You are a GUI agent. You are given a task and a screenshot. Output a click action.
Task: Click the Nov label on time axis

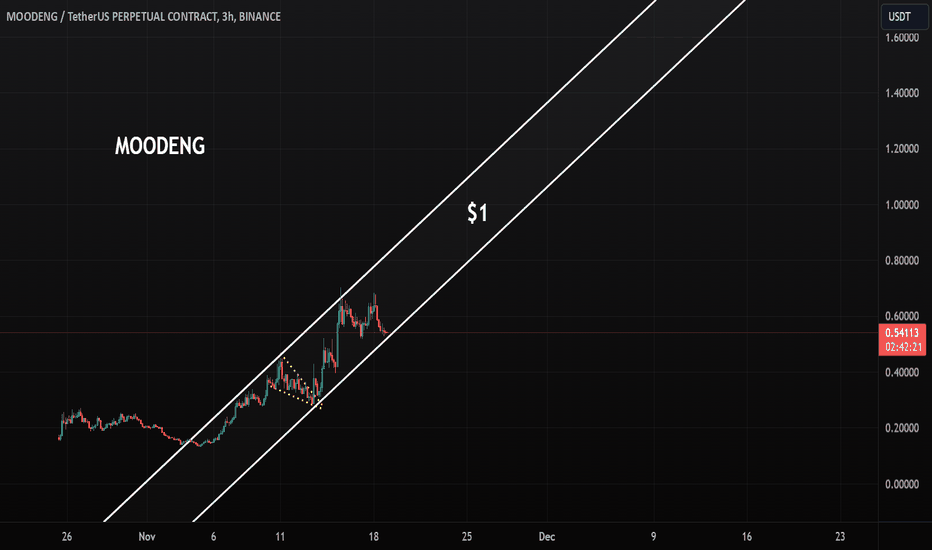tap(147, 536)
